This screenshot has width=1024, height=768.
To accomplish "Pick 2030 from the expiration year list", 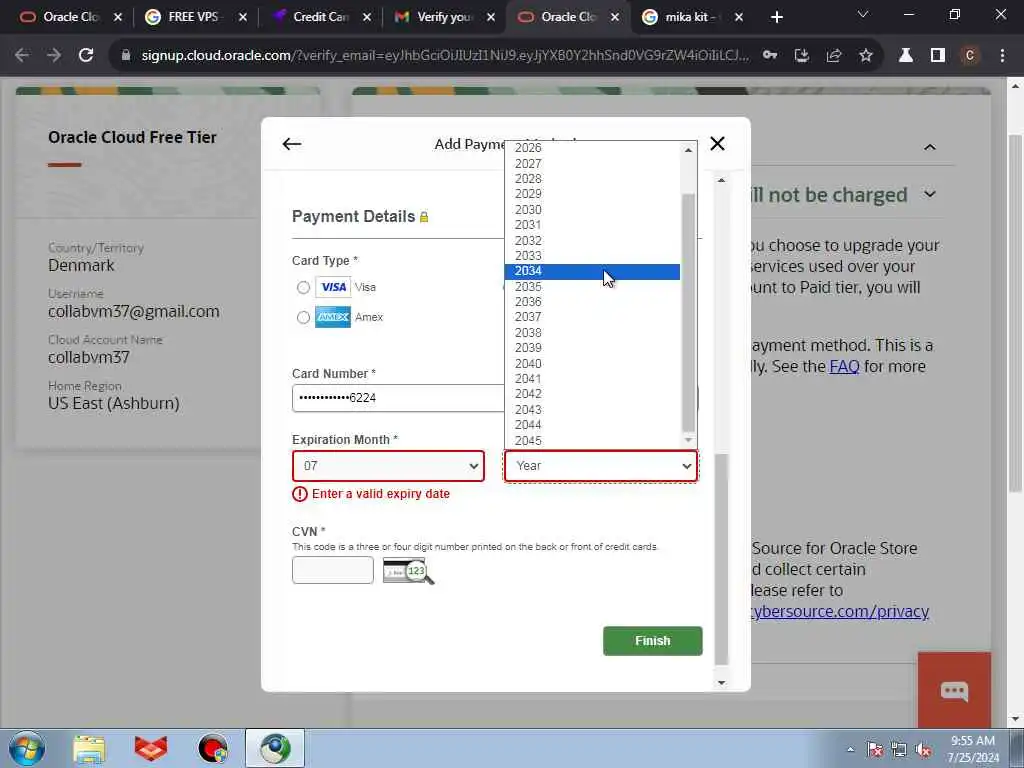I will [x=592, y=210].
